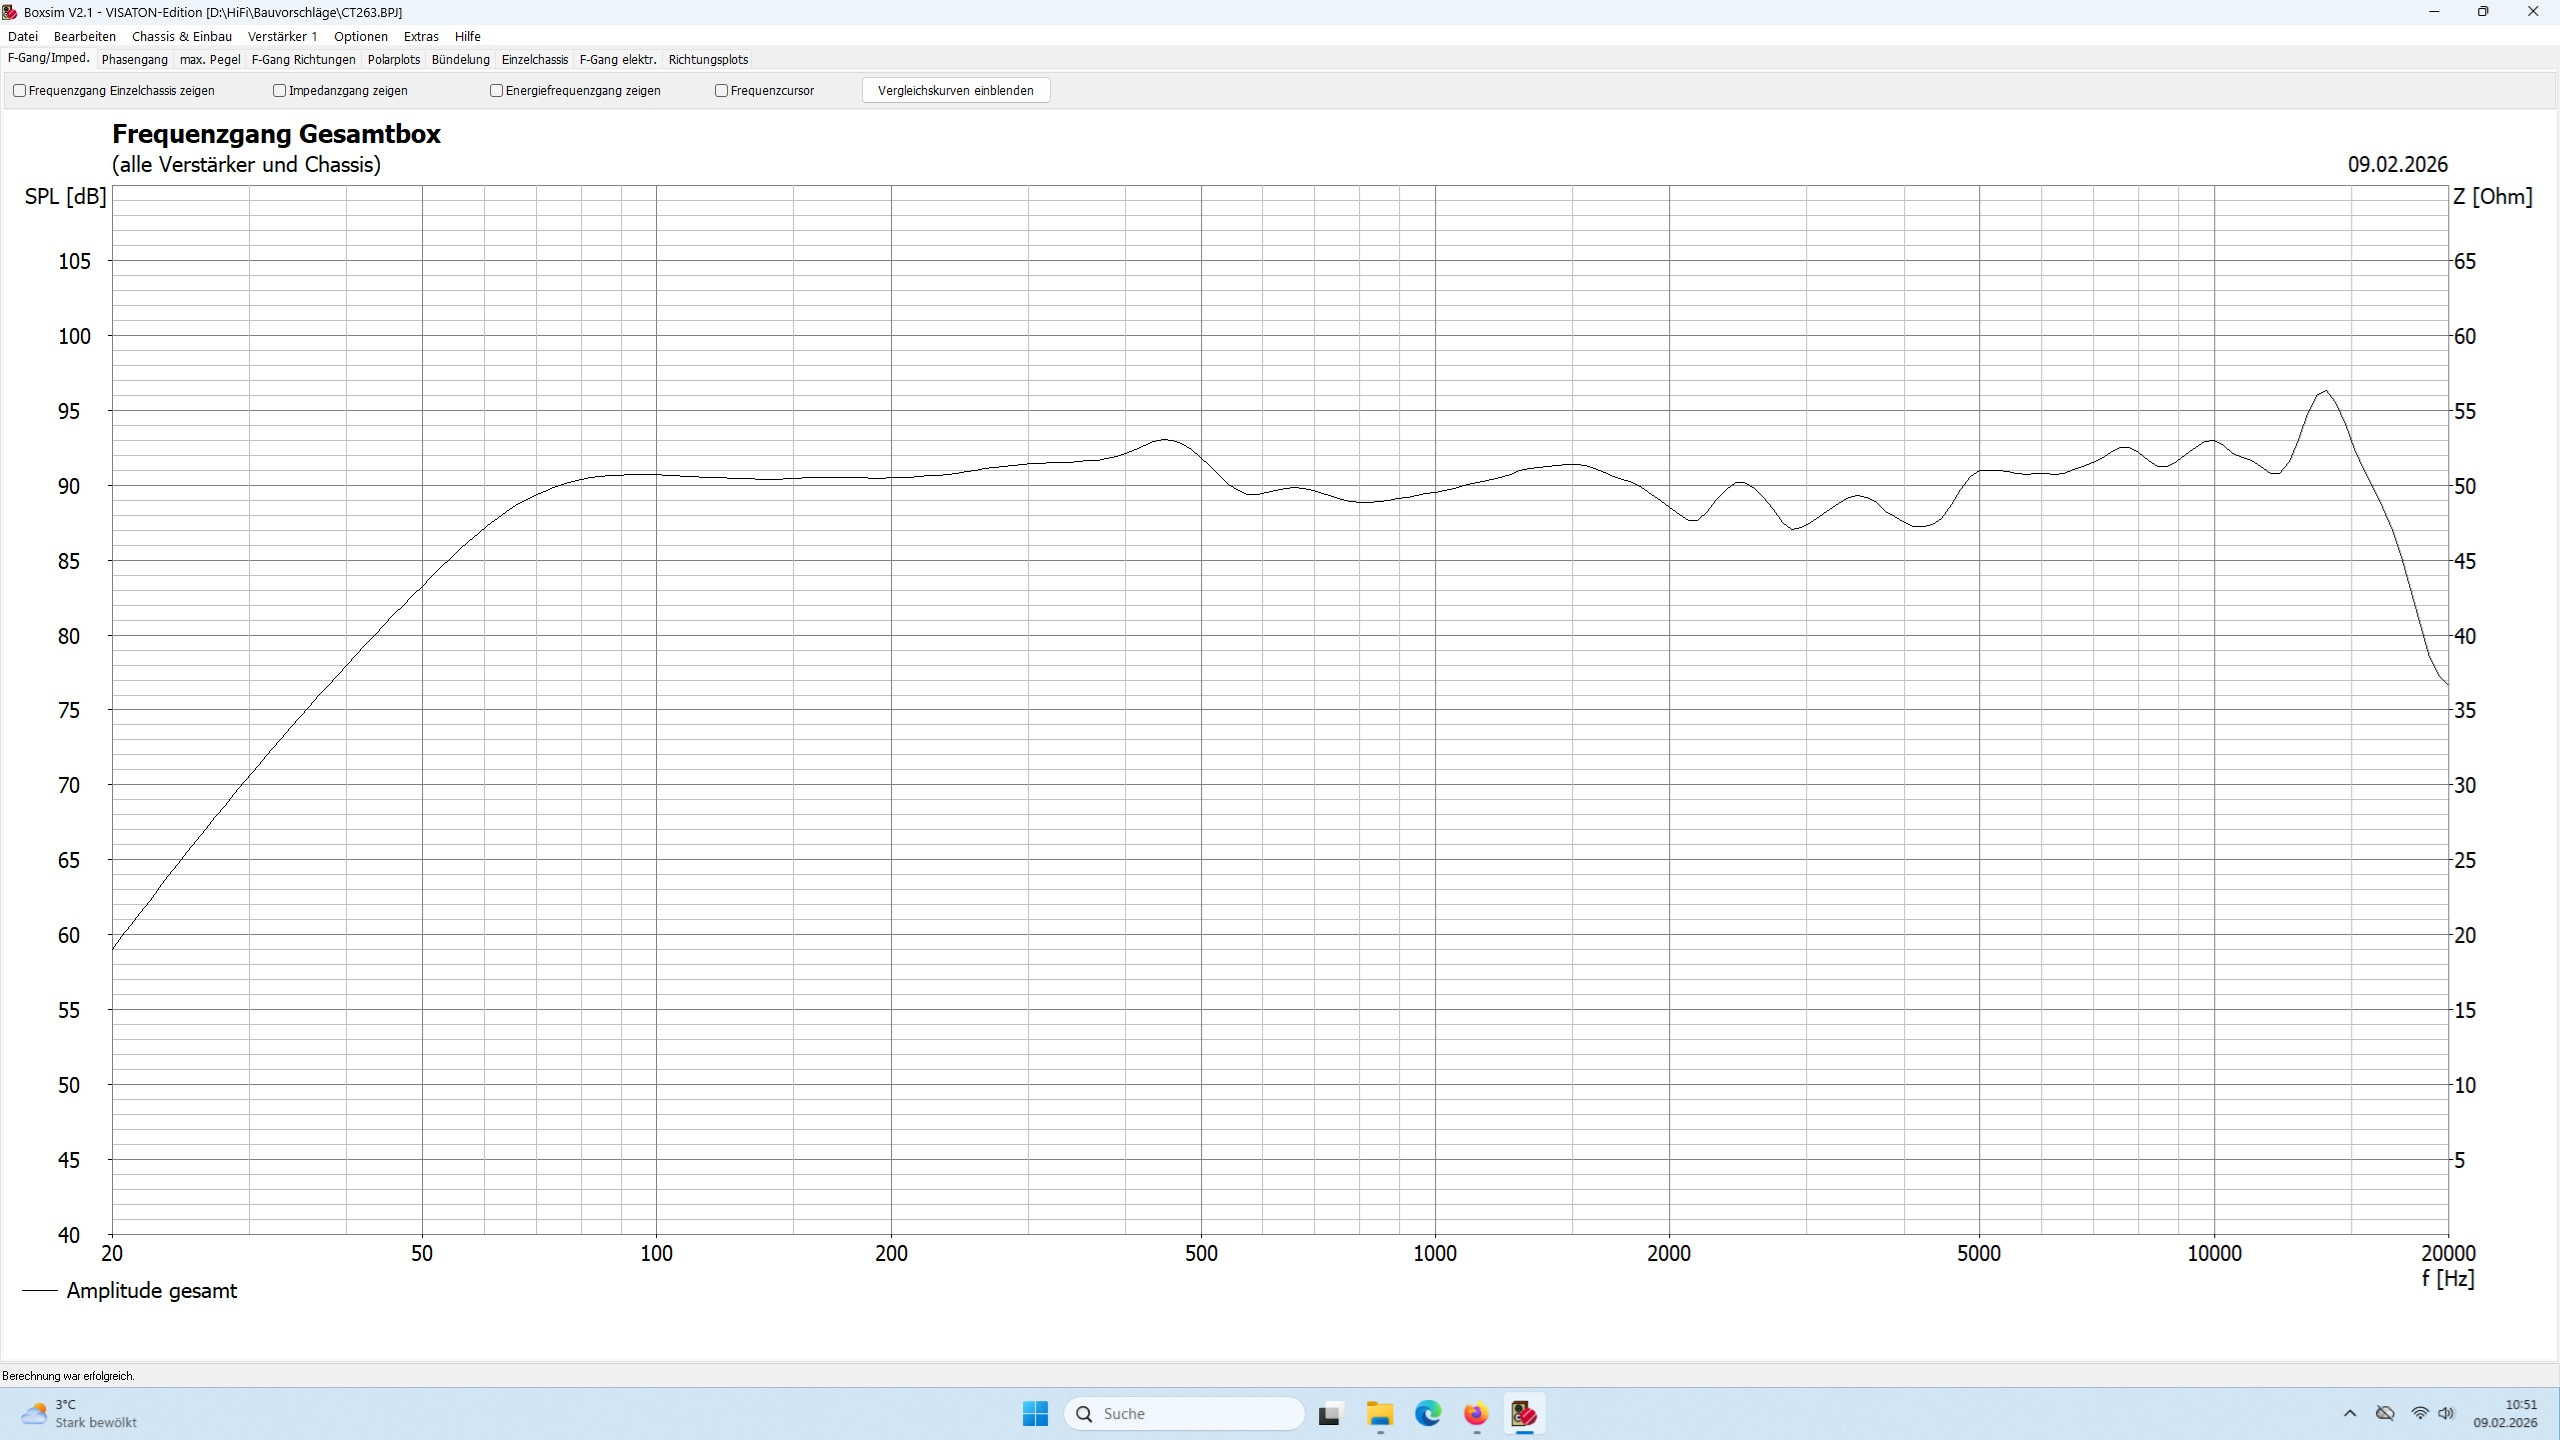Switch to the Polarplots tab
Image resolution: width=2560 pixels, height=1440 pixels.
[393, 60]
